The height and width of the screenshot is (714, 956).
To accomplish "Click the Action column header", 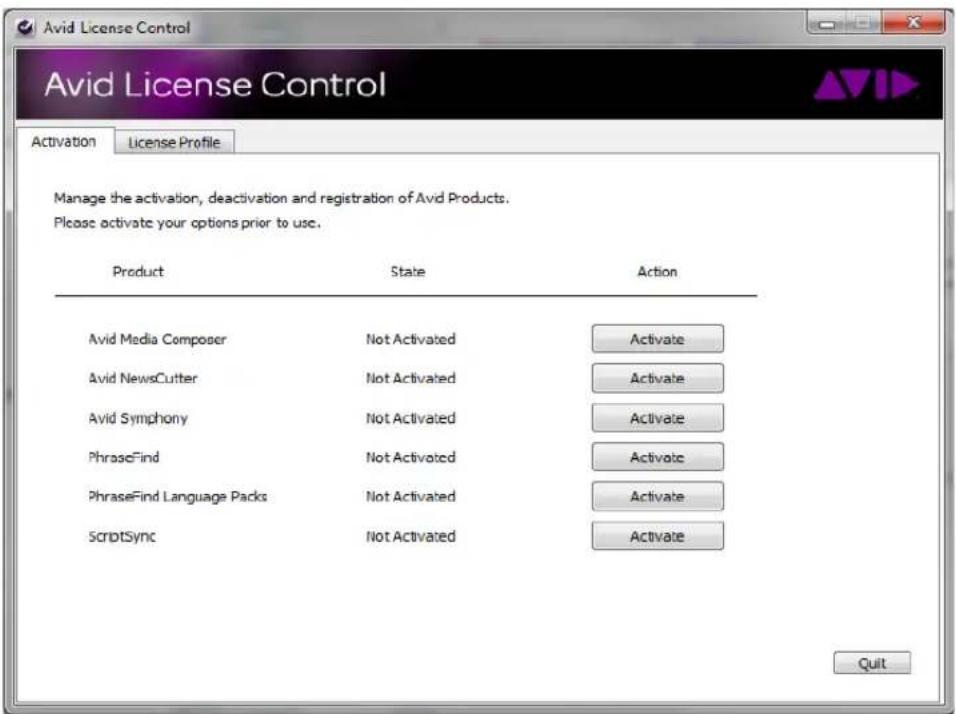I will point(657,271).
